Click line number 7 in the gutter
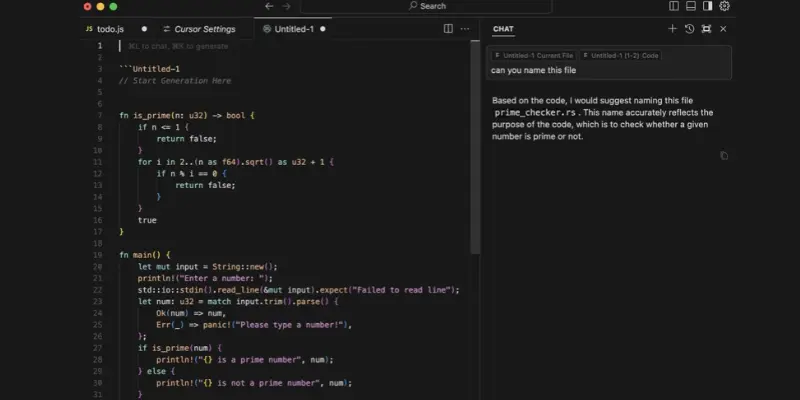Viewport: 800px width, 400px height. pyautogui.click(x=100, y=115)
